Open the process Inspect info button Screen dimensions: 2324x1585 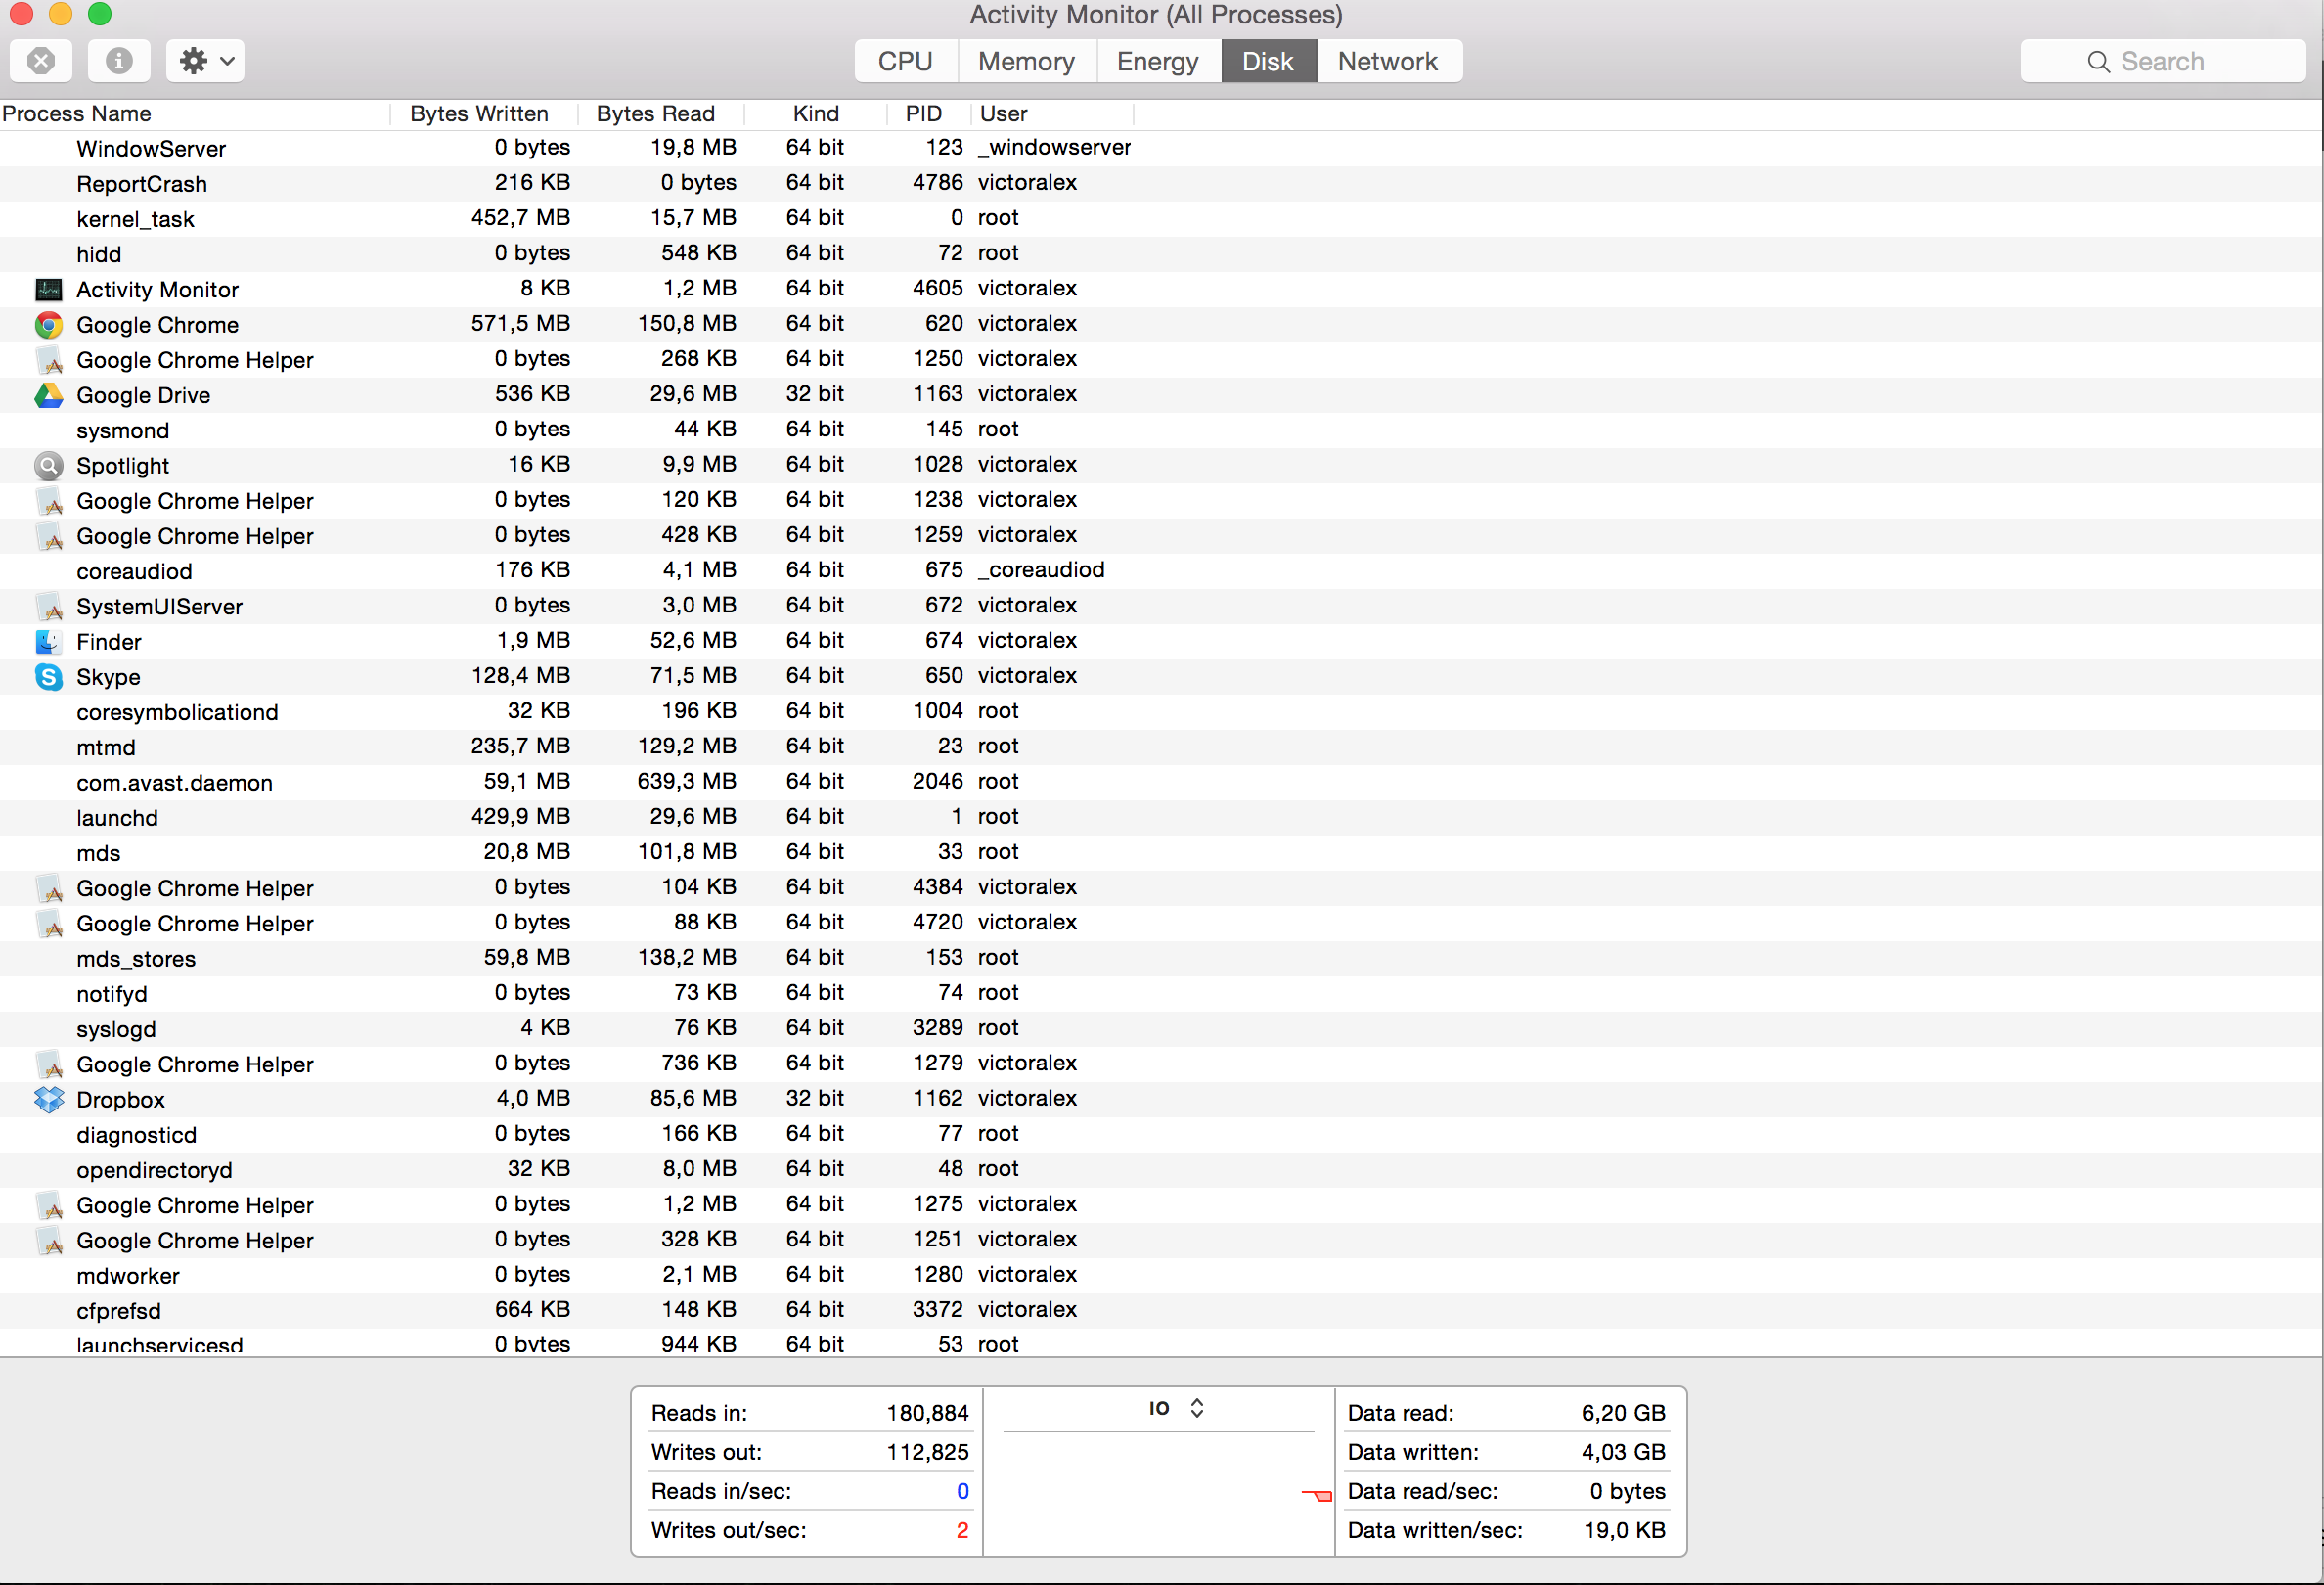coord(119,61)
